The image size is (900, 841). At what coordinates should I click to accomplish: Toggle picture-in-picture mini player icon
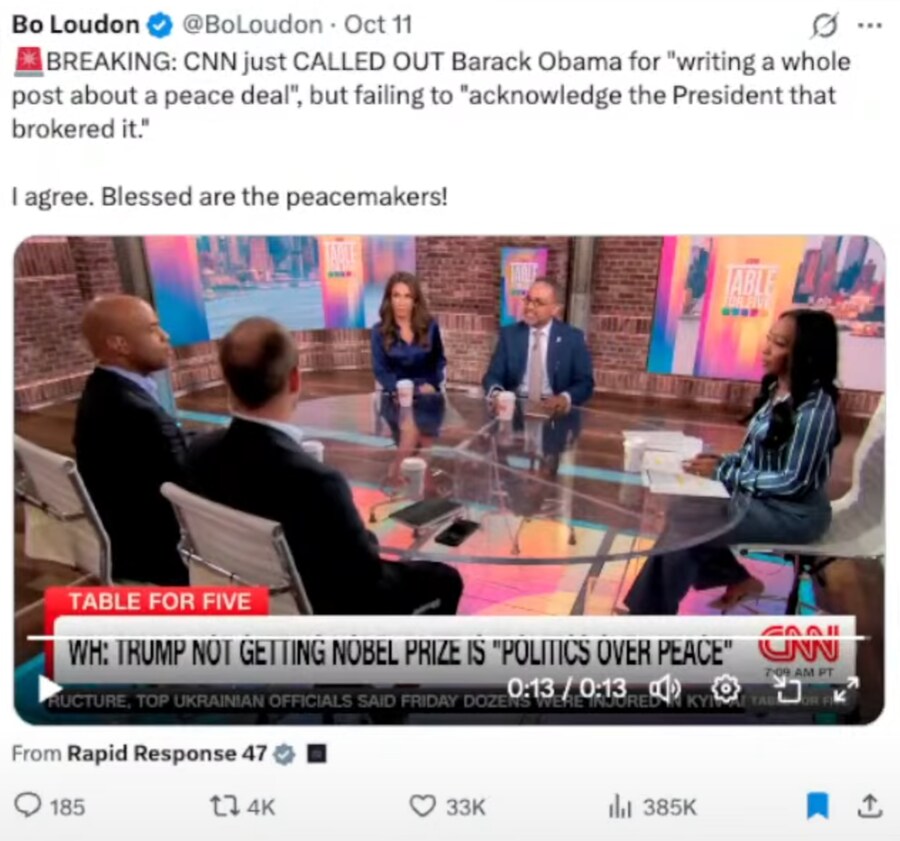tap(786, 688)
